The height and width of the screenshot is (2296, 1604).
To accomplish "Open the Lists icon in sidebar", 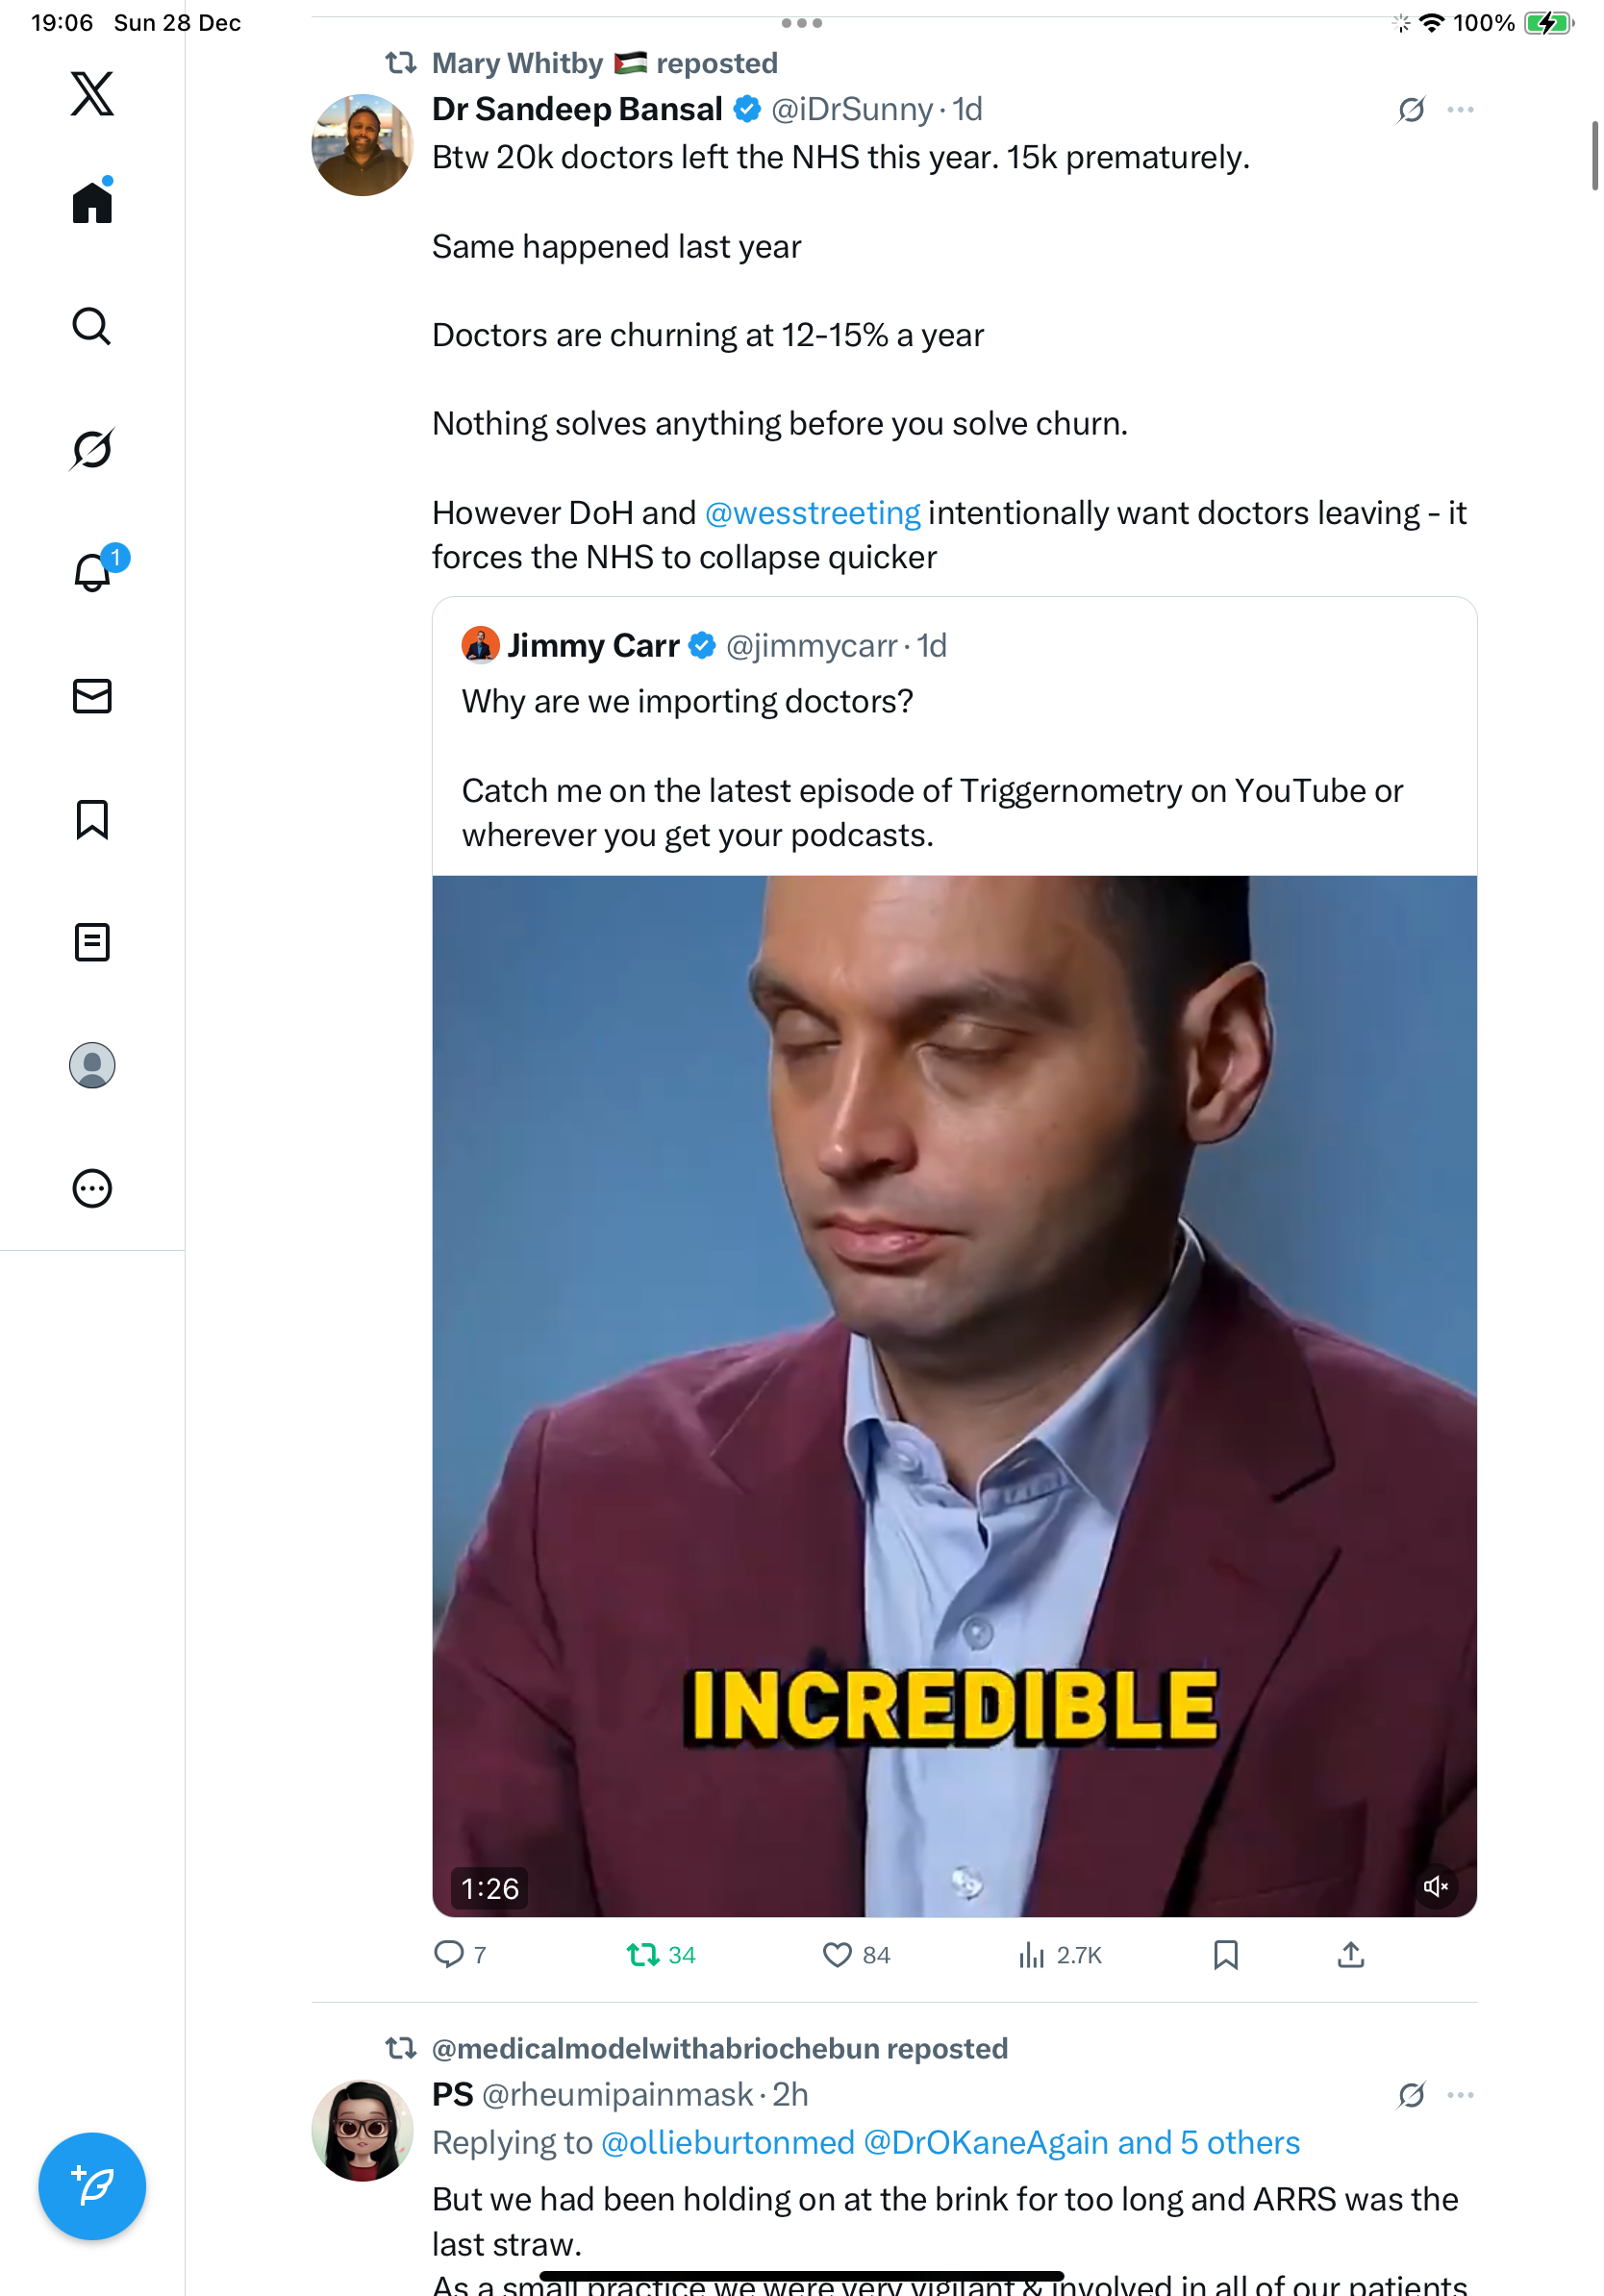I will tap(92, 942).
